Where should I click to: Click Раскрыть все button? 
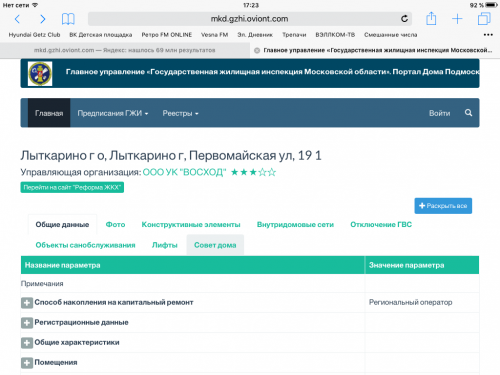coord(443,206)
